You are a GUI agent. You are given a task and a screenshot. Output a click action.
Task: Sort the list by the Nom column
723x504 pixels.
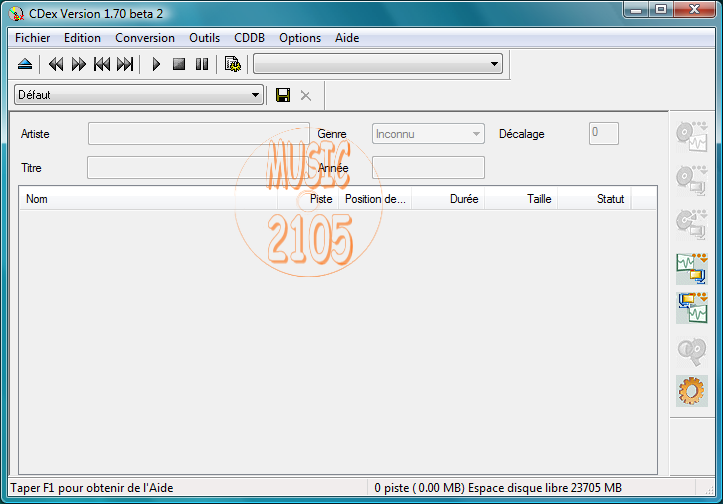click(x=148, y=199)
